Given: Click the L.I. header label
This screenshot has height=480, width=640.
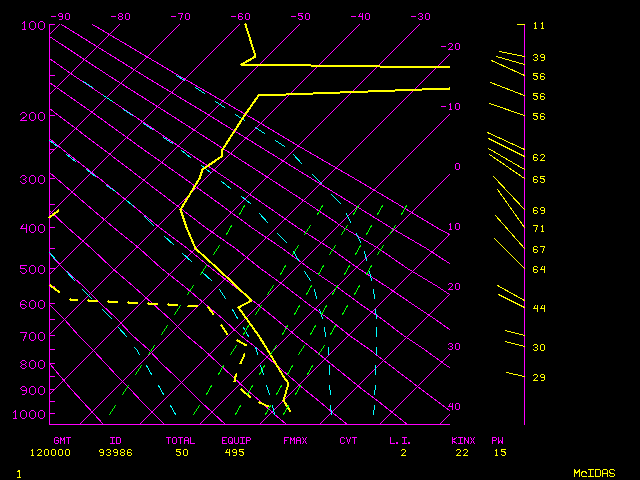Looking at the screenshot, I should (402, 440).
